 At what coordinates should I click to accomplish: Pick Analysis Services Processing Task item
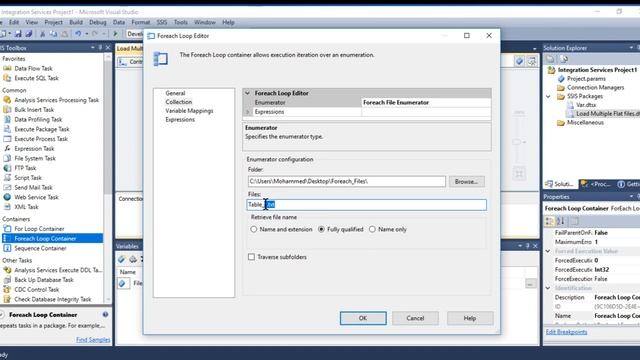tap(56, 100)
